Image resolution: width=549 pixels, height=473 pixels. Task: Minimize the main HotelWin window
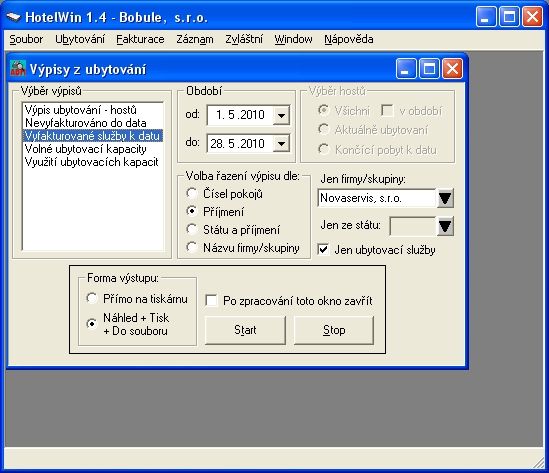[x=486, y=17]
